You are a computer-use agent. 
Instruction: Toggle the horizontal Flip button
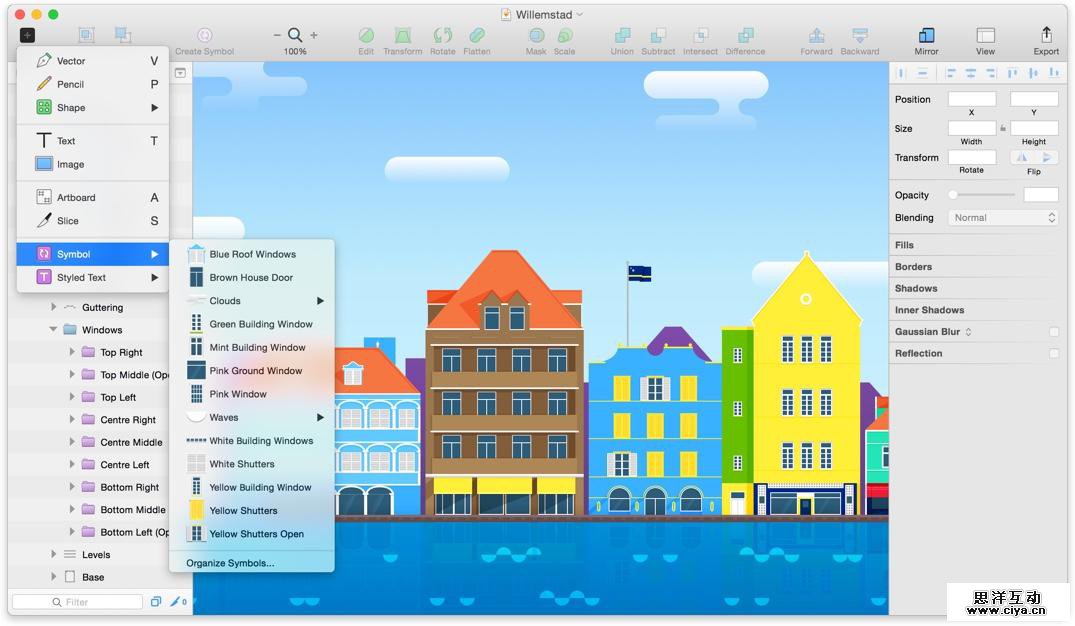point(1021,157)
